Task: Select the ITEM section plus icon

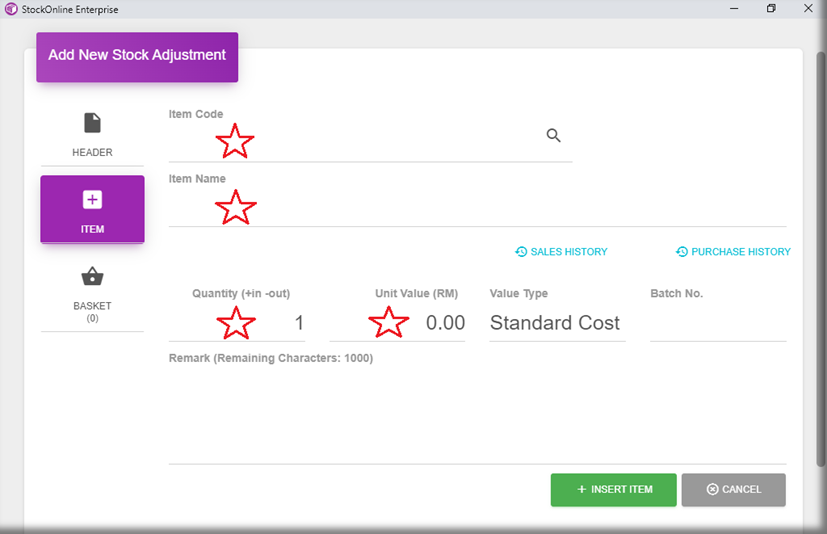Action: (92, 209)
